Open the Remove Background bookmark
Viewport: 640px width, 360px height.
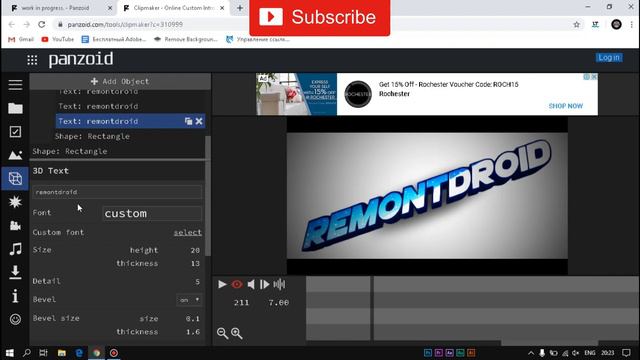[186, 39]
